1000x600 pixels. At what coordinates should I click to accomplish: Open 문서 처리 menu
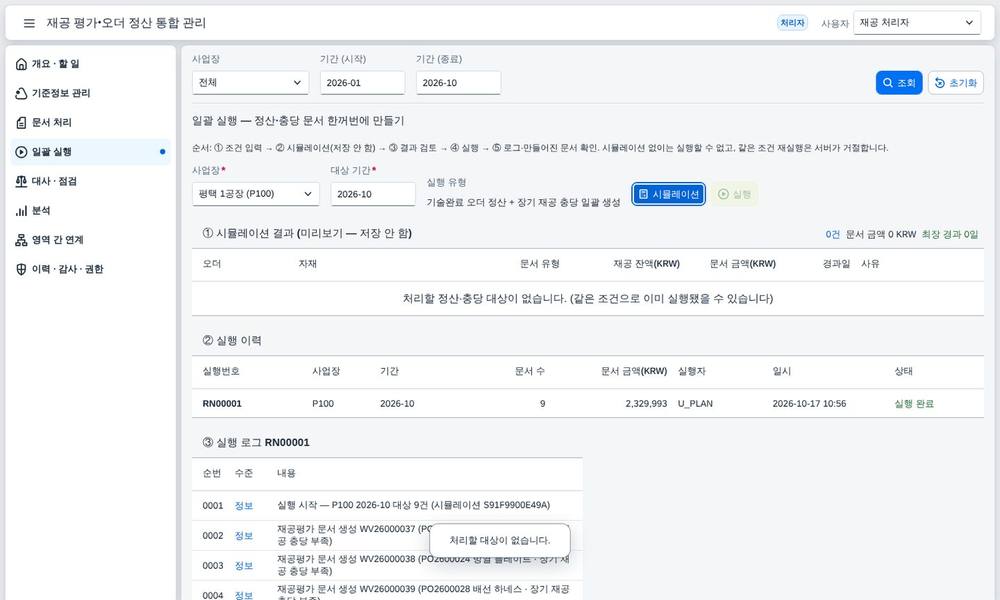[91, 122]
